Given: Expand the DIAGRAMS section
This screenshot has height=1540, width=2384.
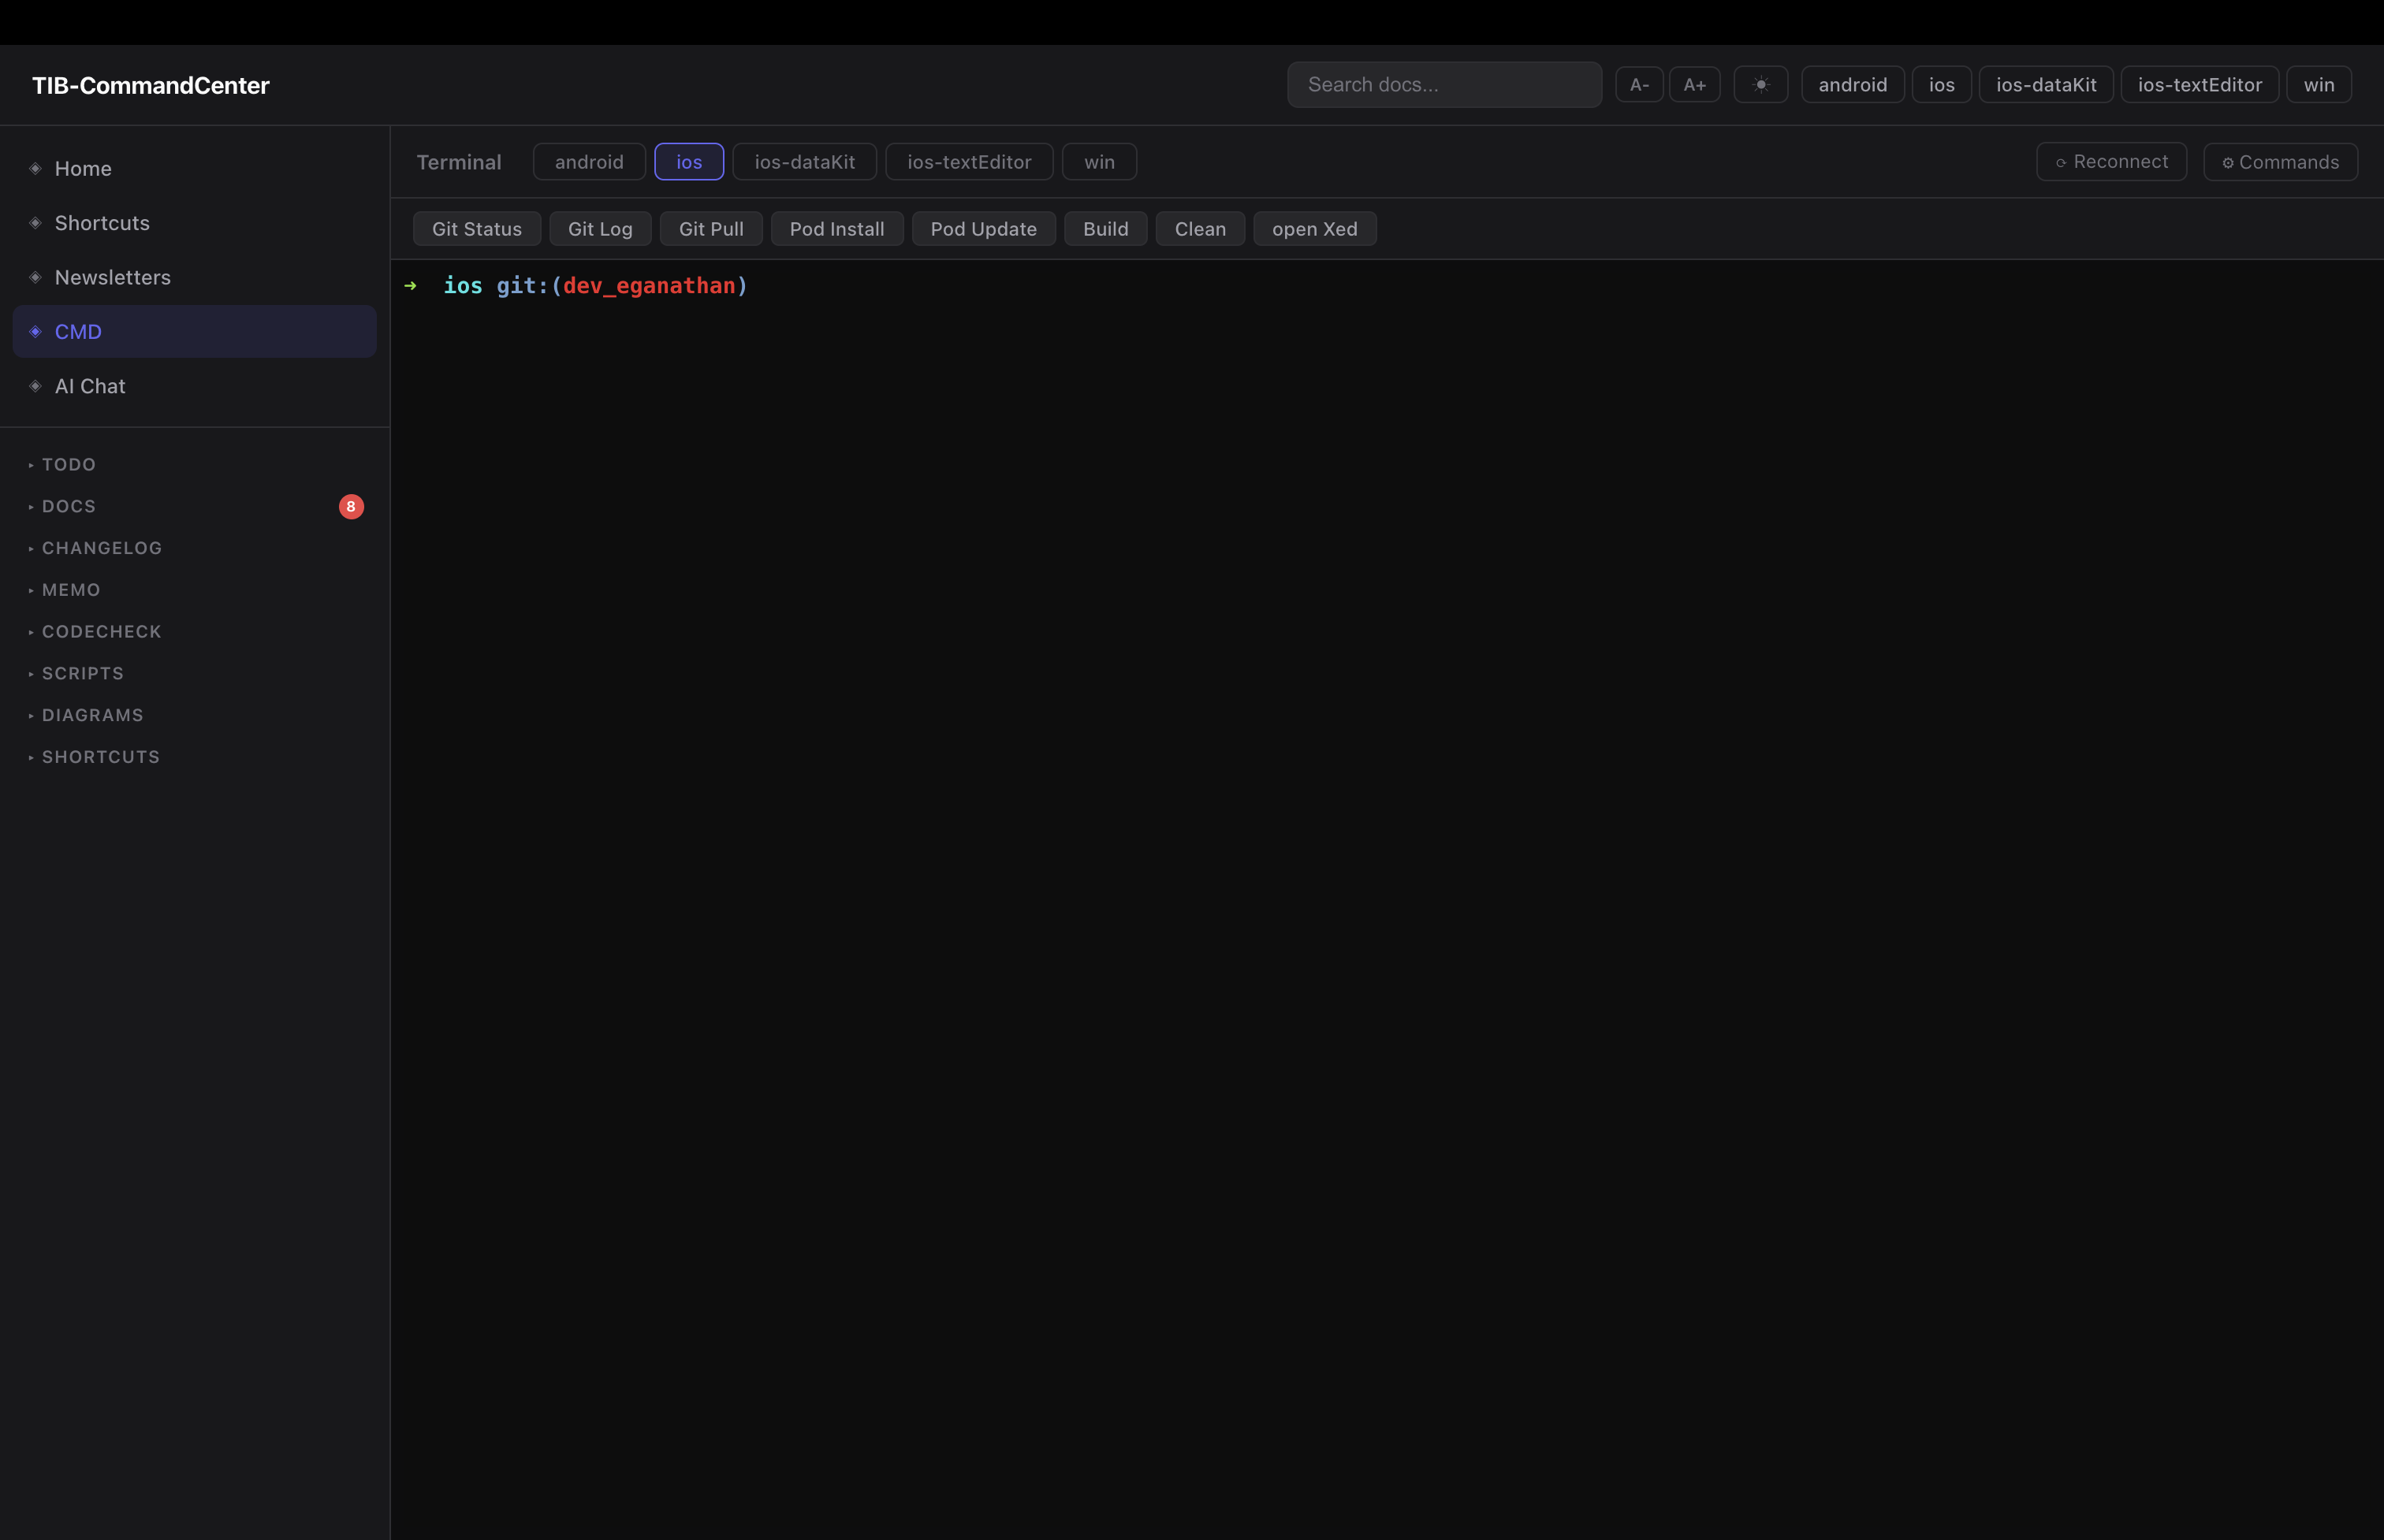Looking at the screenshot, I should (92, 715).
